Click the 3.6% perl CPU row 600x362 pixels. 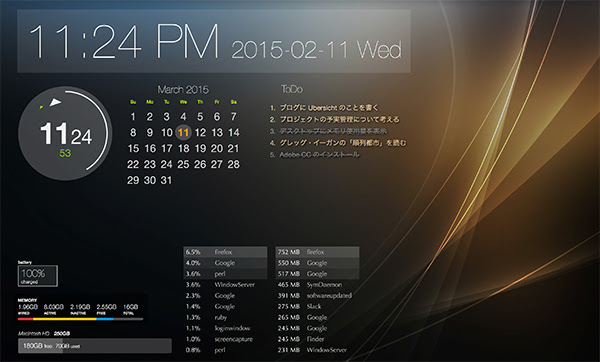[x=225, y=274]
